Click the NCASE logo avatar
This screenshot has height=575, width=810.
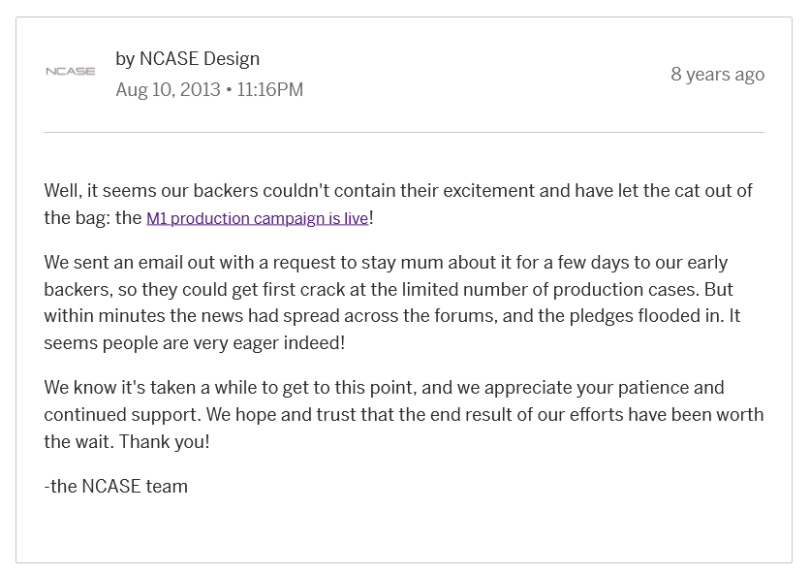click(x=70, y=74)
